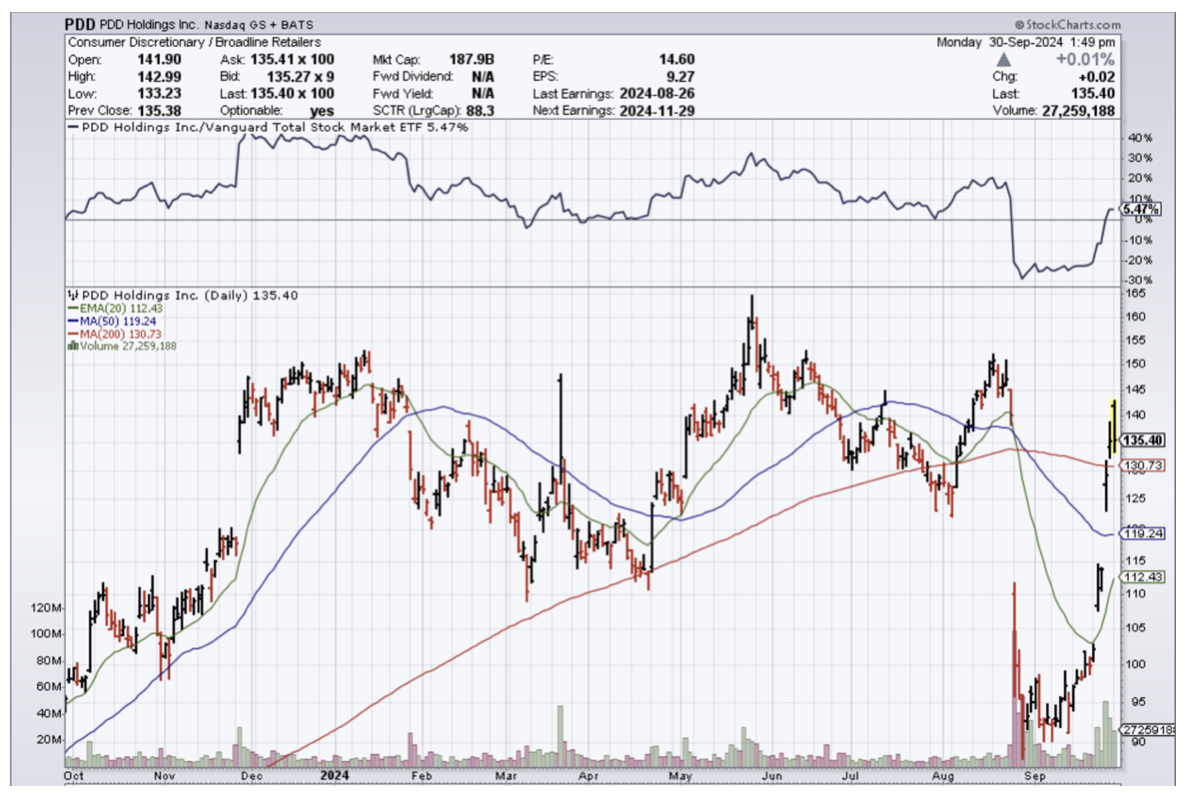Click the PDD Holdings Inc. (Daily) 135.40 title
The image size is (1188, 798).
(x=189, y=296)
